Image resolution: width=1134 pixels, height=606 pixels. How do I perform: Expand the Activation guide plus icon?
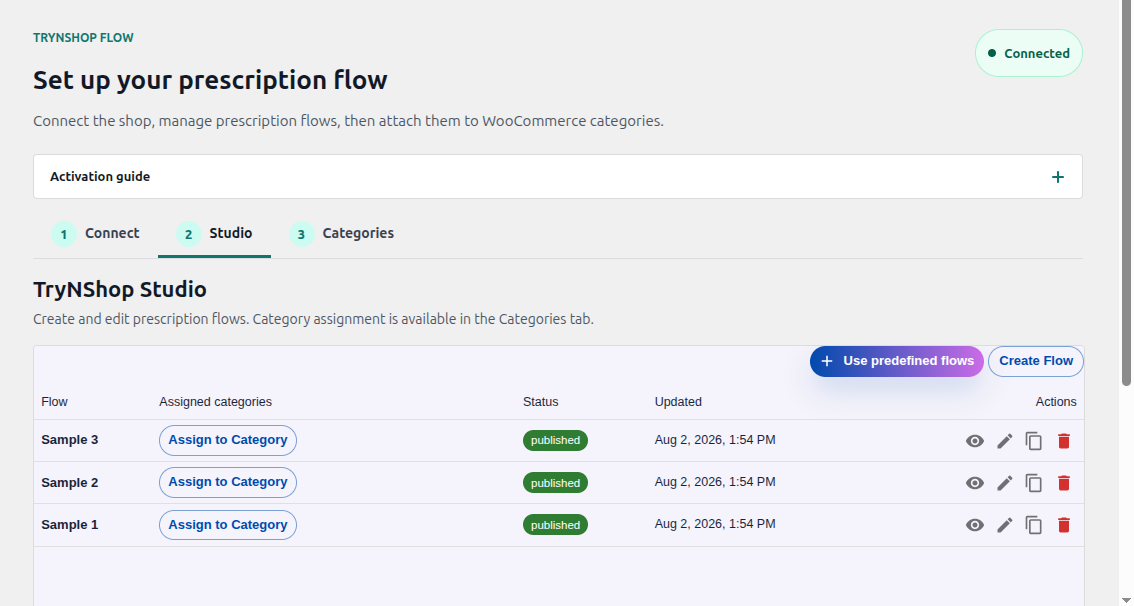1057,177
